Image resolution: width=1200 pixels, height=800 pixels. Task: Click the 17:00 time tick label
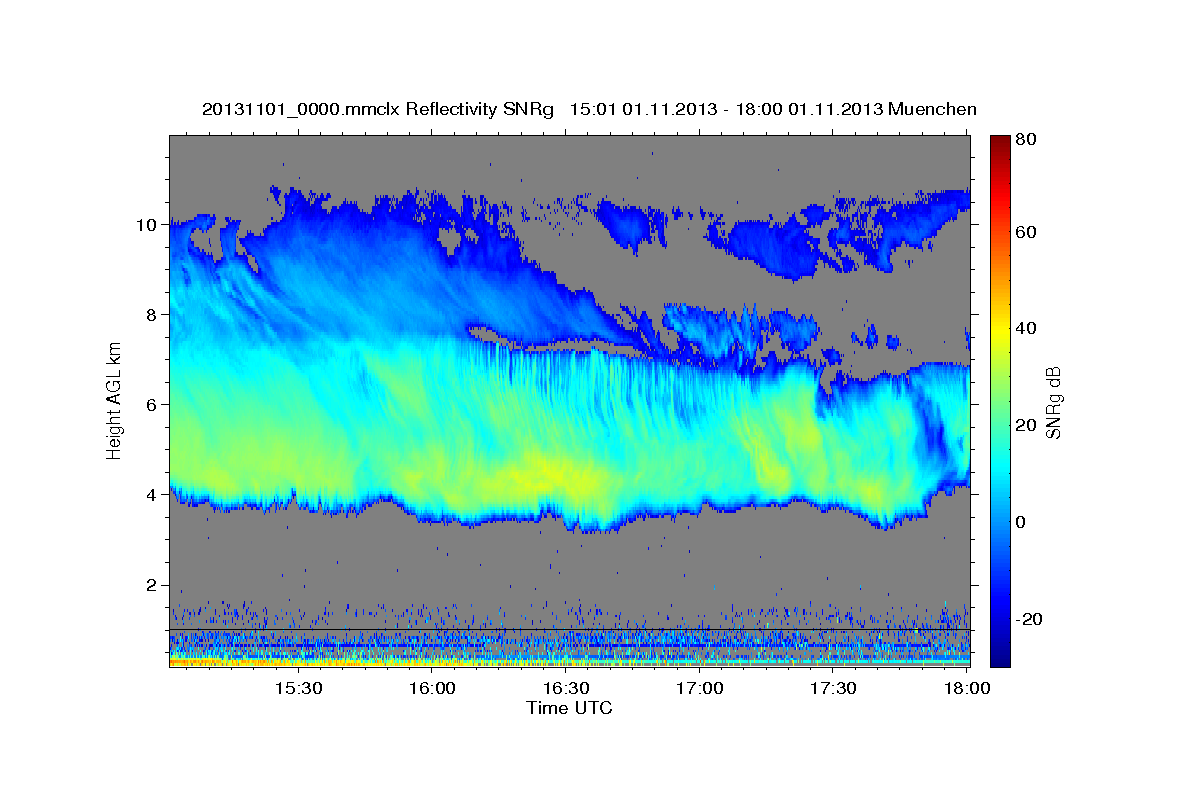(700, 689)
